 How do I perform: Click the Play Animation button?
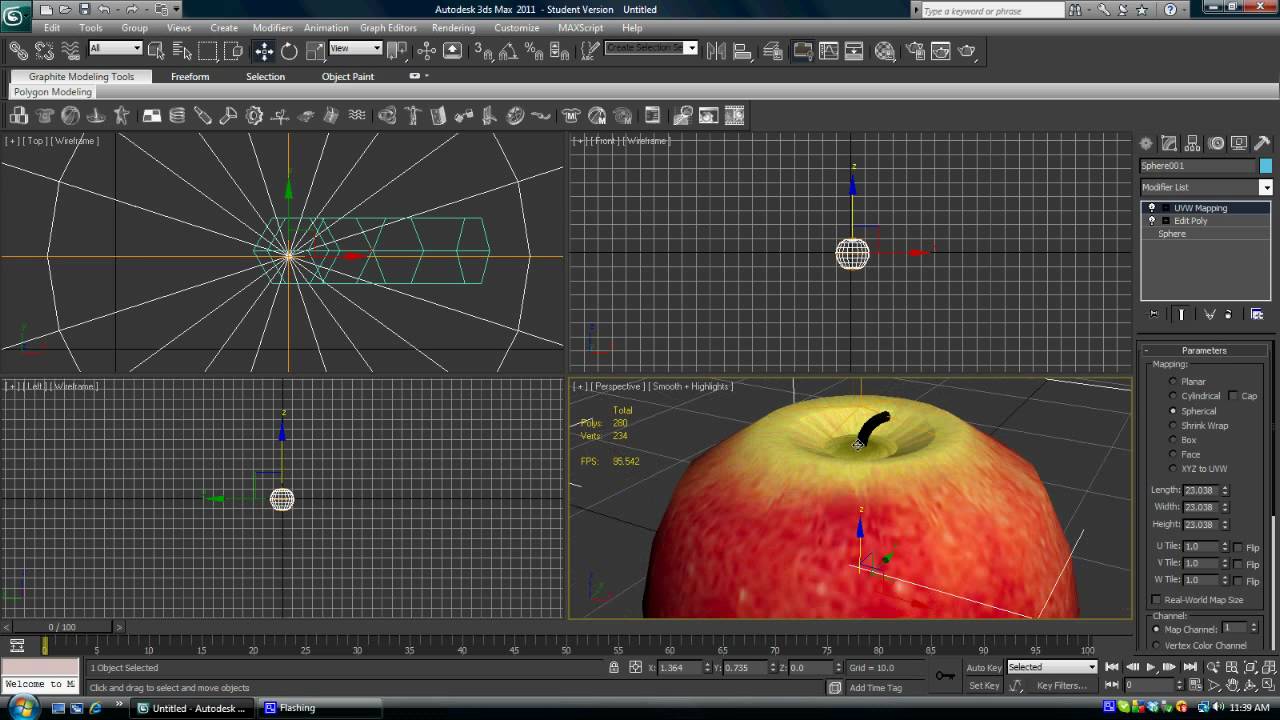coord(1151,667)
